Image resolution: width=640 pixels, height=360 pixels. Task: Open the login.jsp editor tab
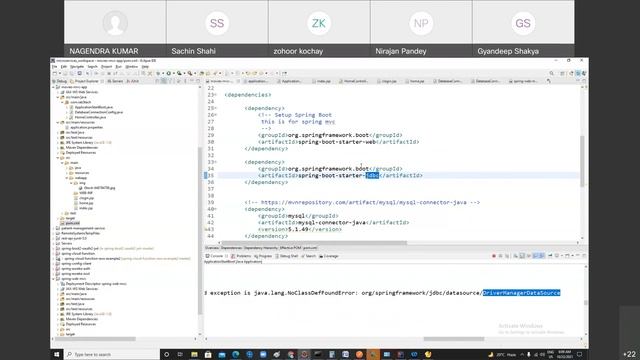387,81
